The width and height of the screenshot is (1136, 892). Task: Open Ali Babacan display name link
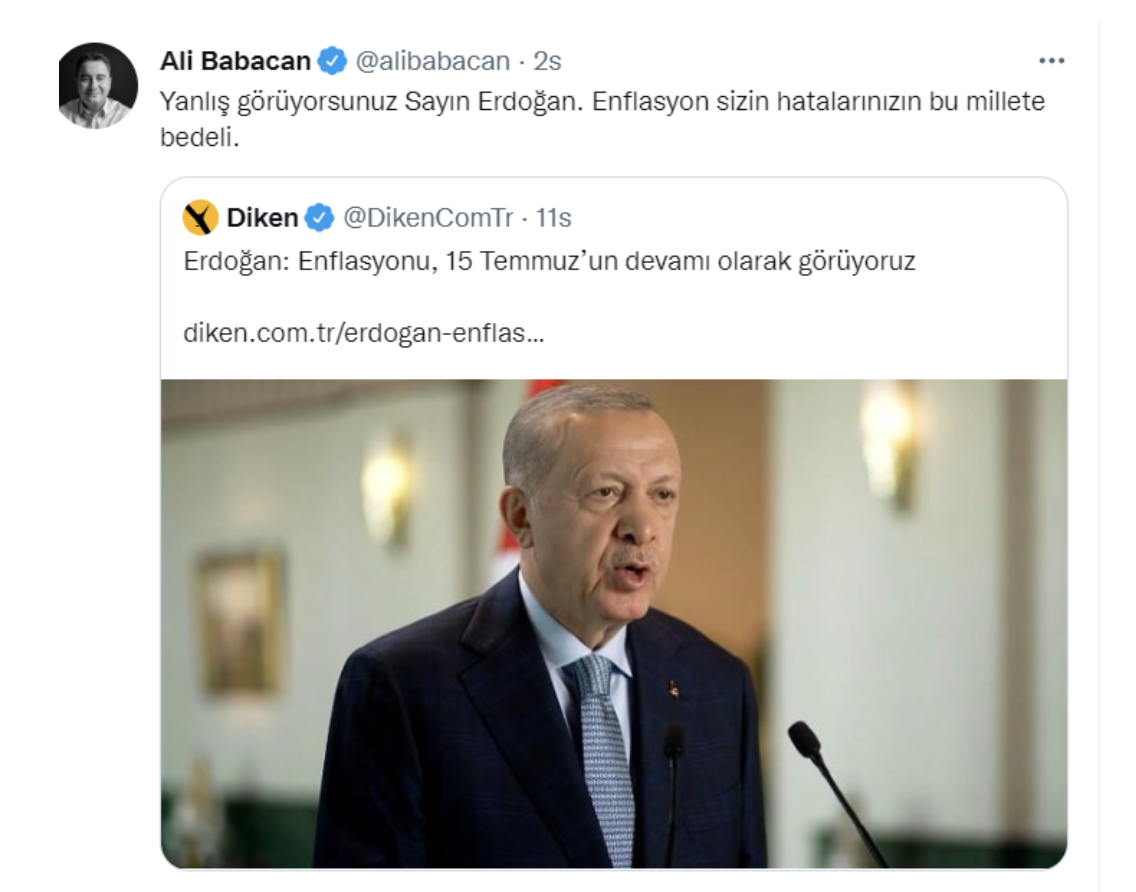coord(235,61)
